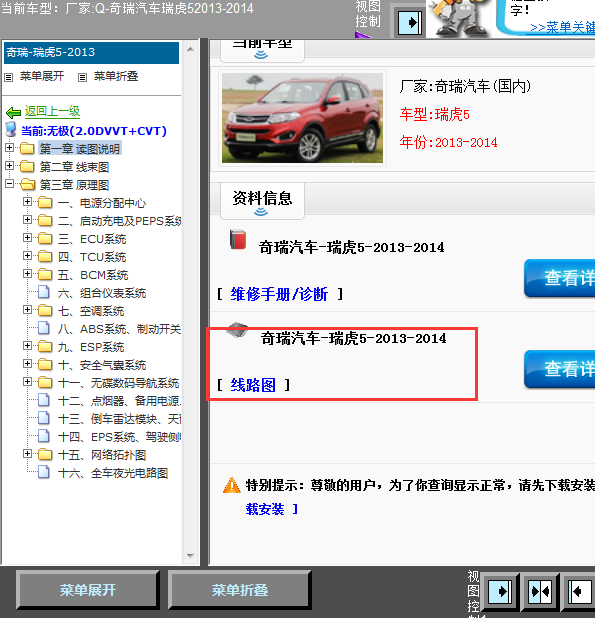Click the bottom expand-right view control icon
The width and height of the screenshot is (595, 618).
(x=500, y=591)
